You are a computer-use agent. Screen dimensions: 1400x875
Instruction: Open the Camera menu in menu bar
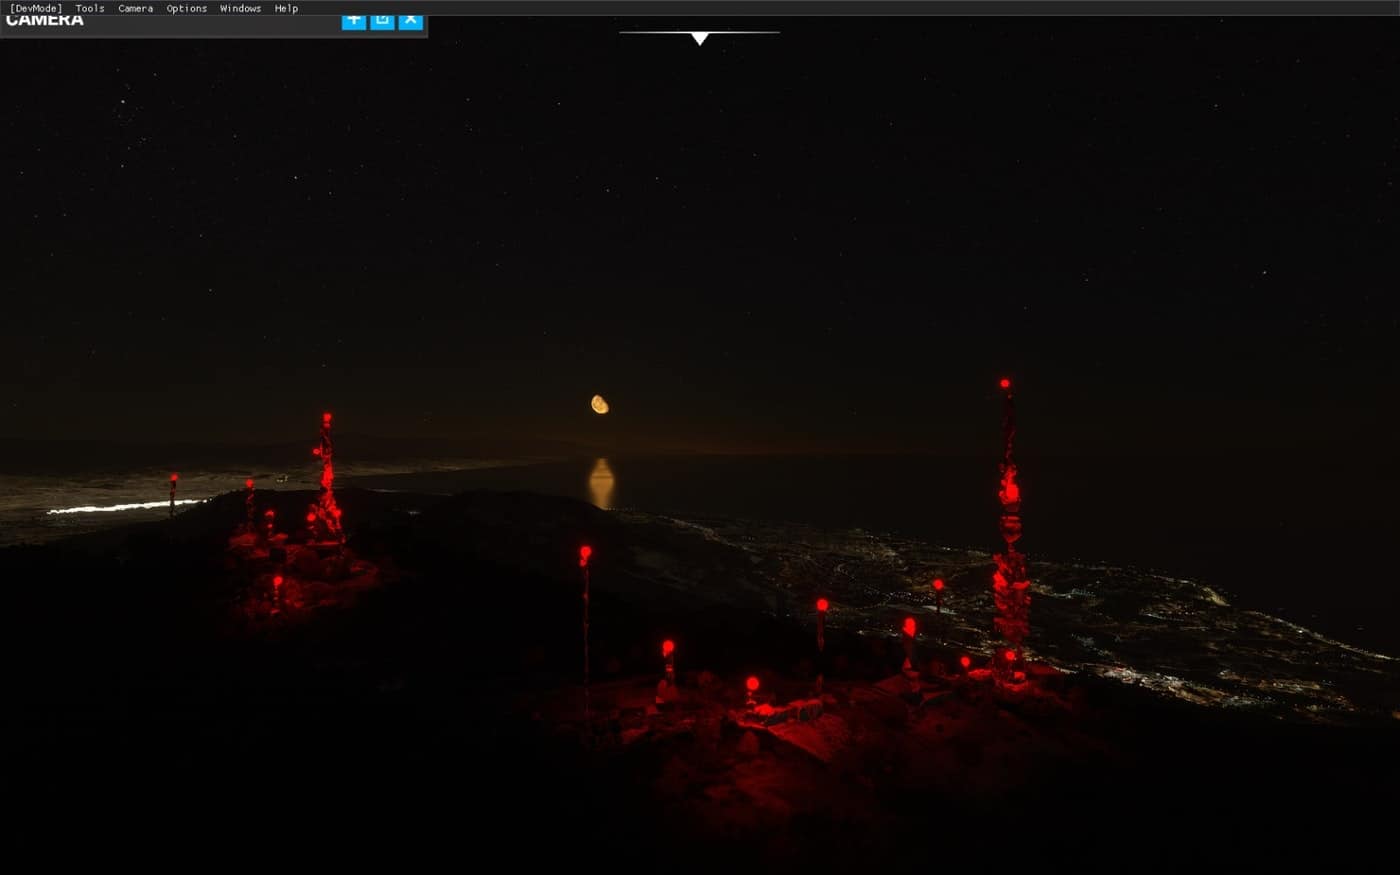tap(136, 8)
